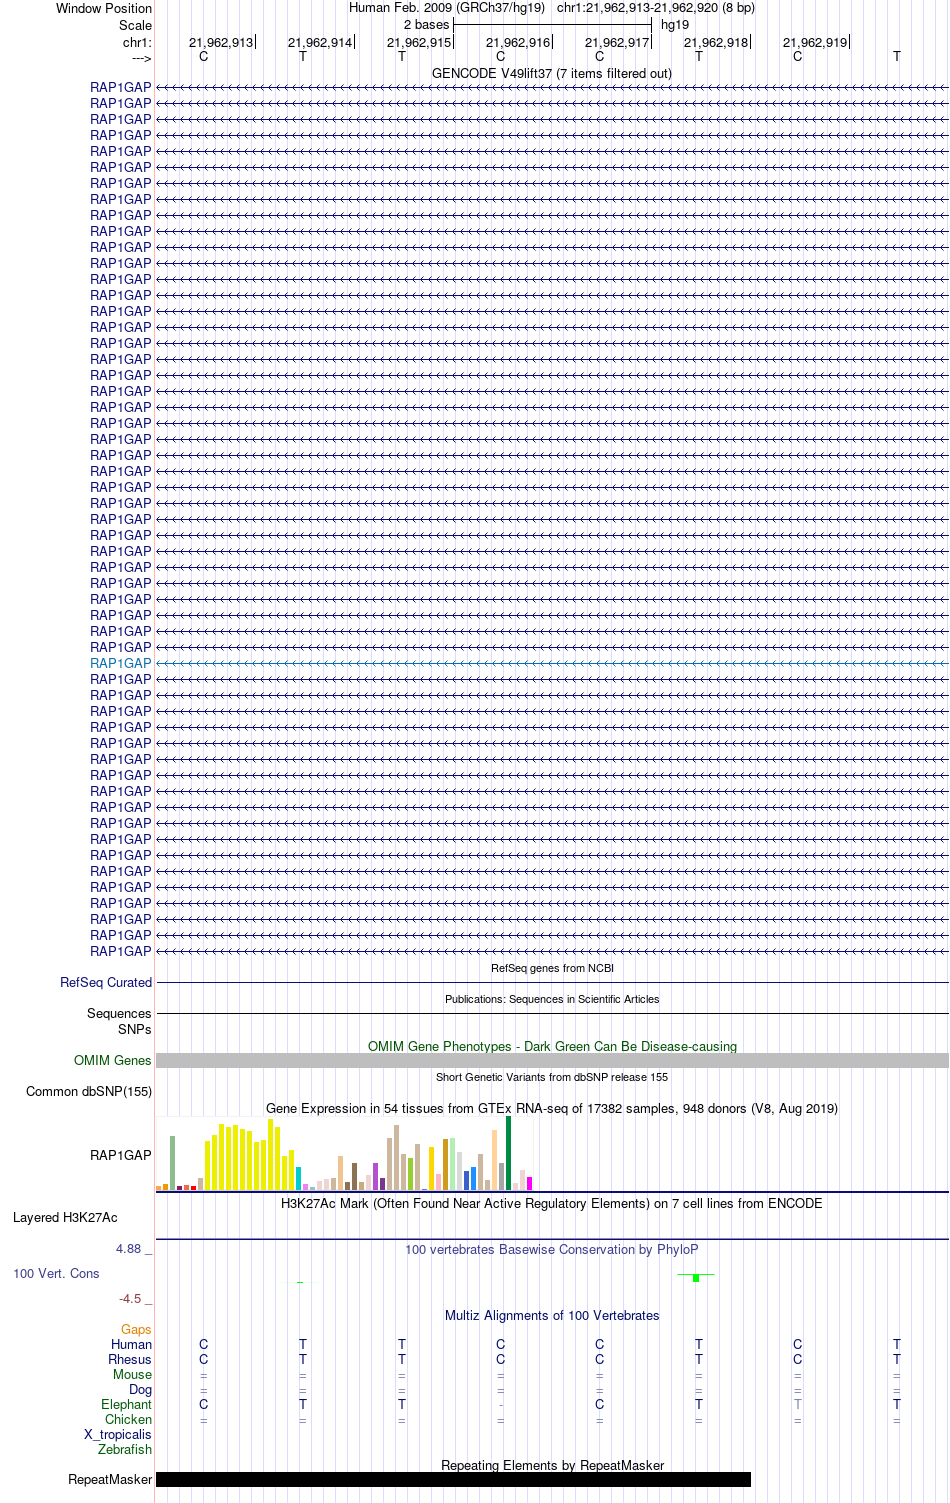Click the hg19 label beside the scale bar
Screen dimensions: 950x1503
[x=675, y=25]
